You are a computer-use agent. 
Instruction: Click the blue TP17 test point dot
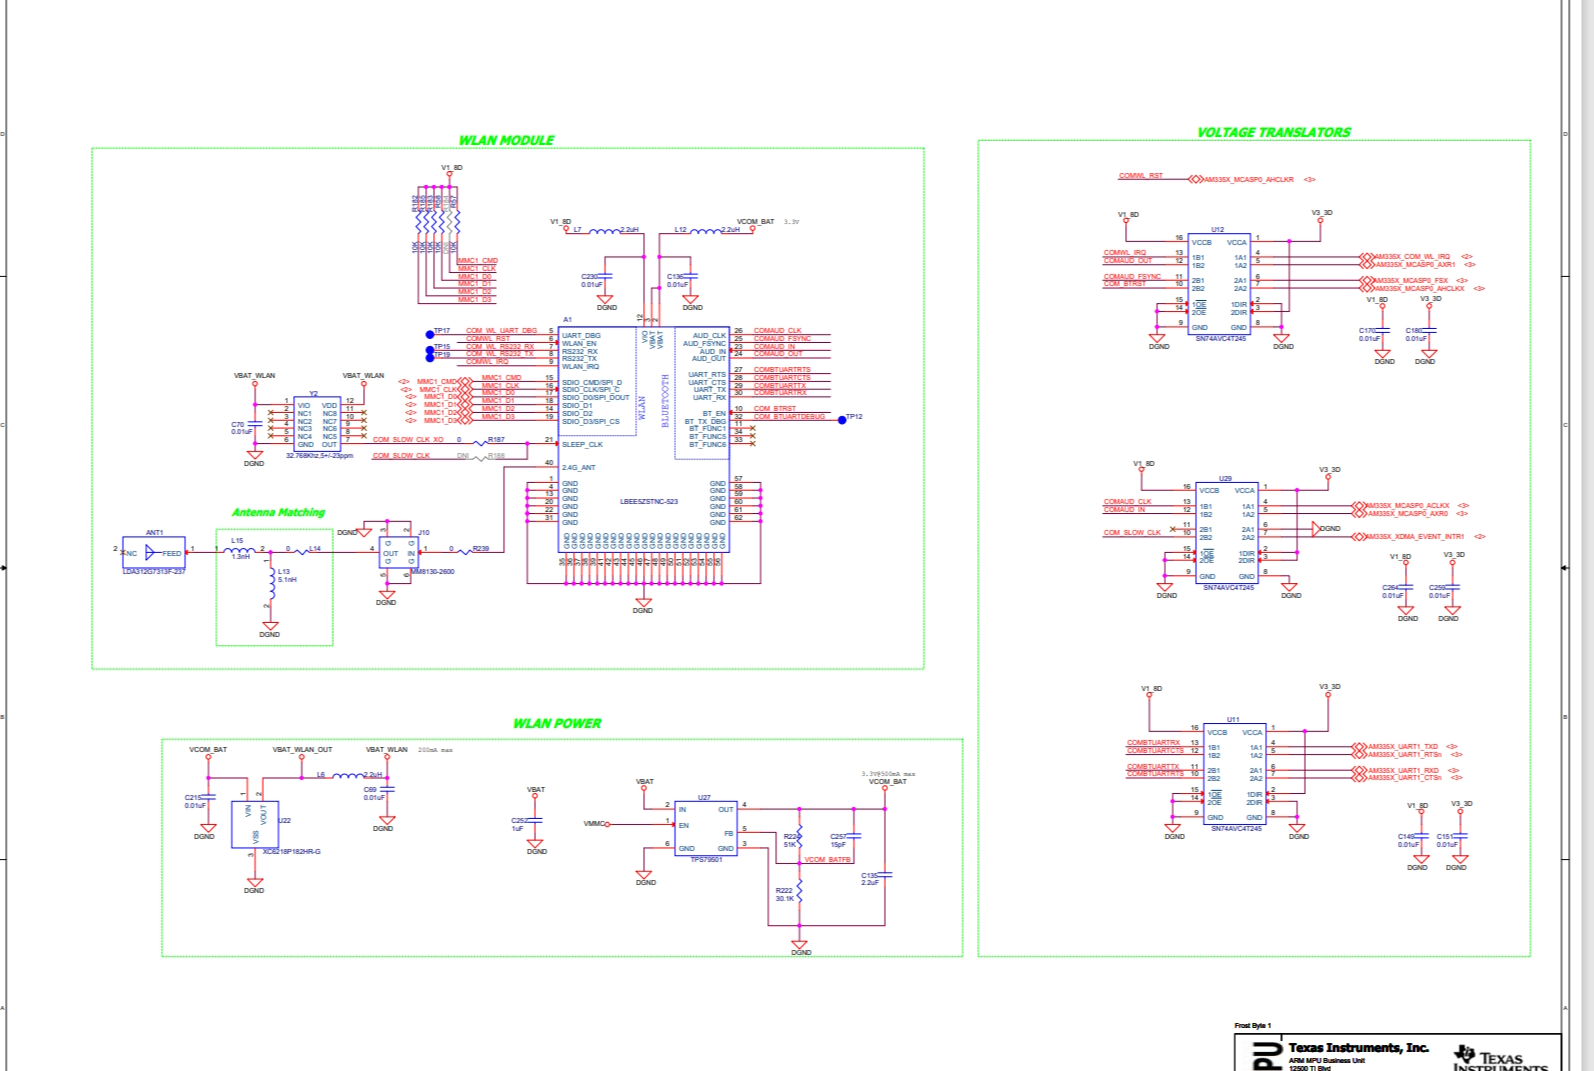click(430, 334)
